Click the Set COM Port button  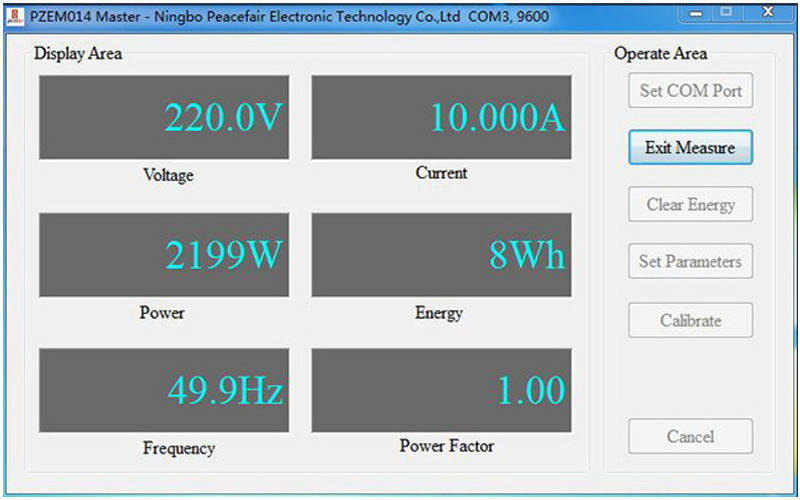click(x=690, y=91)
